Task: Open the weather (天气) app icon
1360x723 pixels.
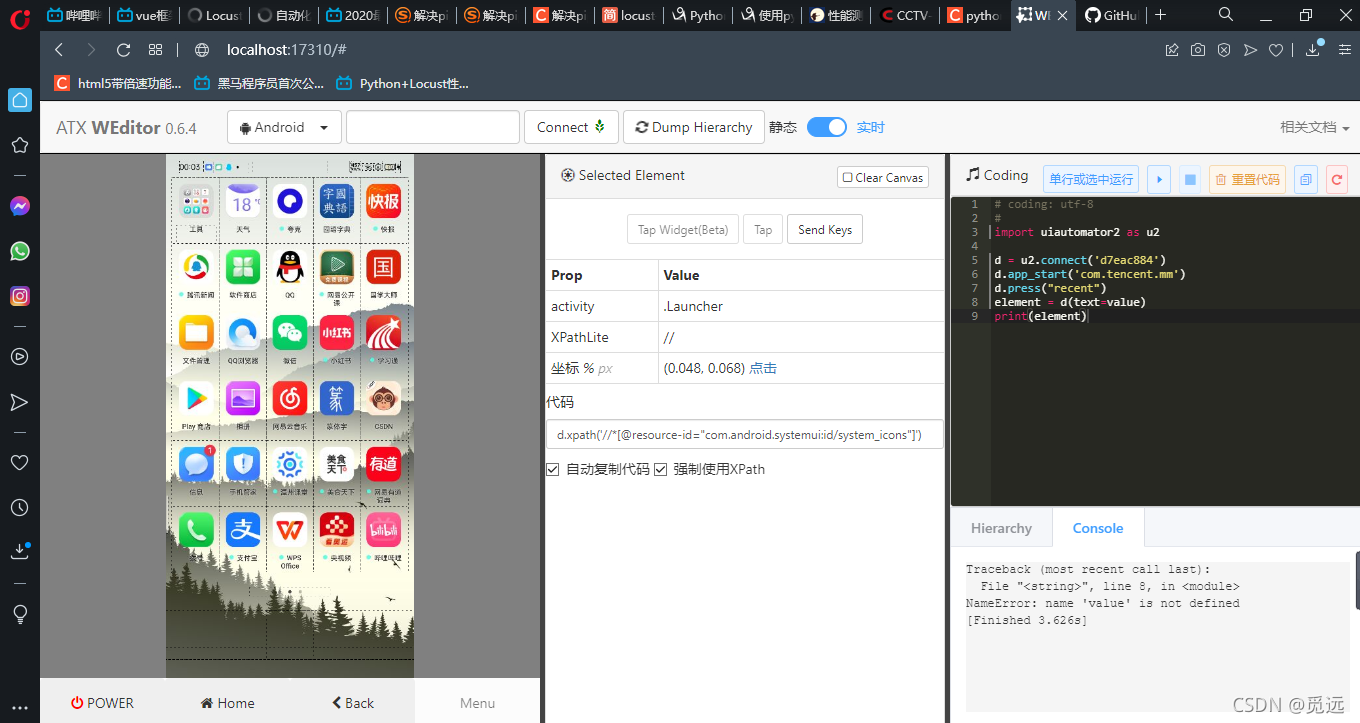Action: coord(243,201)
